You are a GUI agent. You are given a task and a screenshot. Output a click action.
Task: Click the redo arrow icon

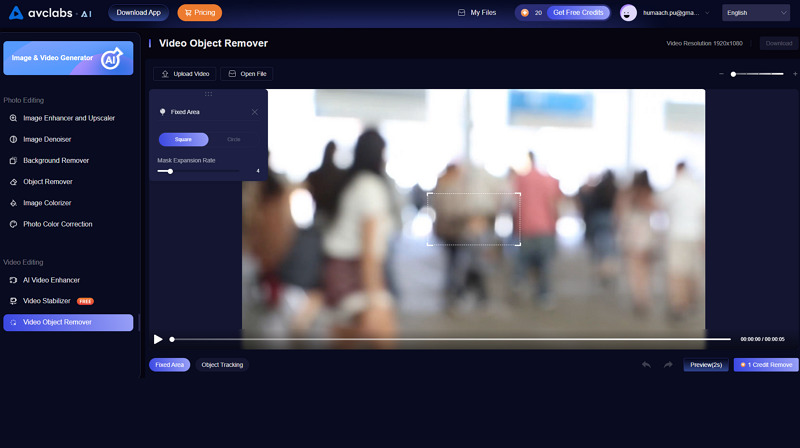pos(668,365)
